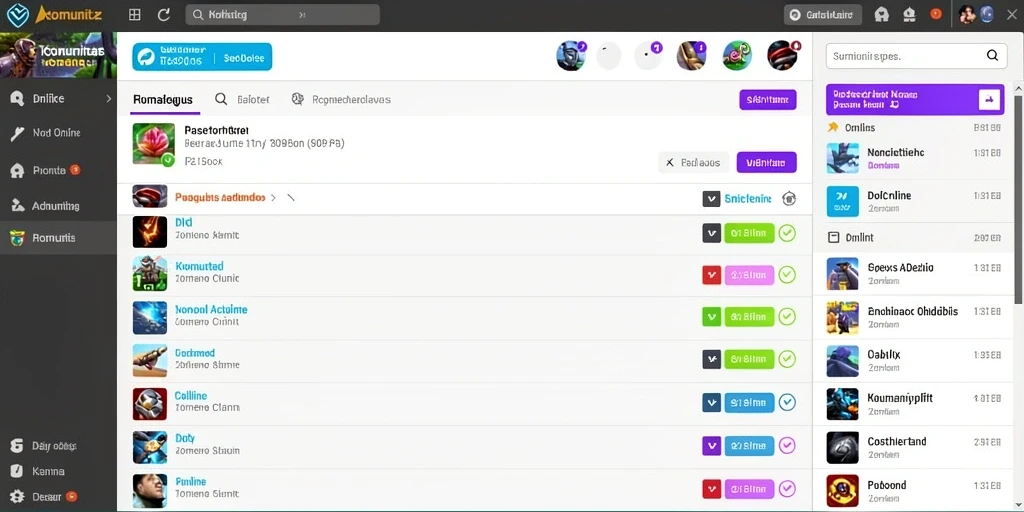The width and height of the screenshot is (1024, 512).
Task: Open the home icon in top-right header
Action: [x=882, y=14]
